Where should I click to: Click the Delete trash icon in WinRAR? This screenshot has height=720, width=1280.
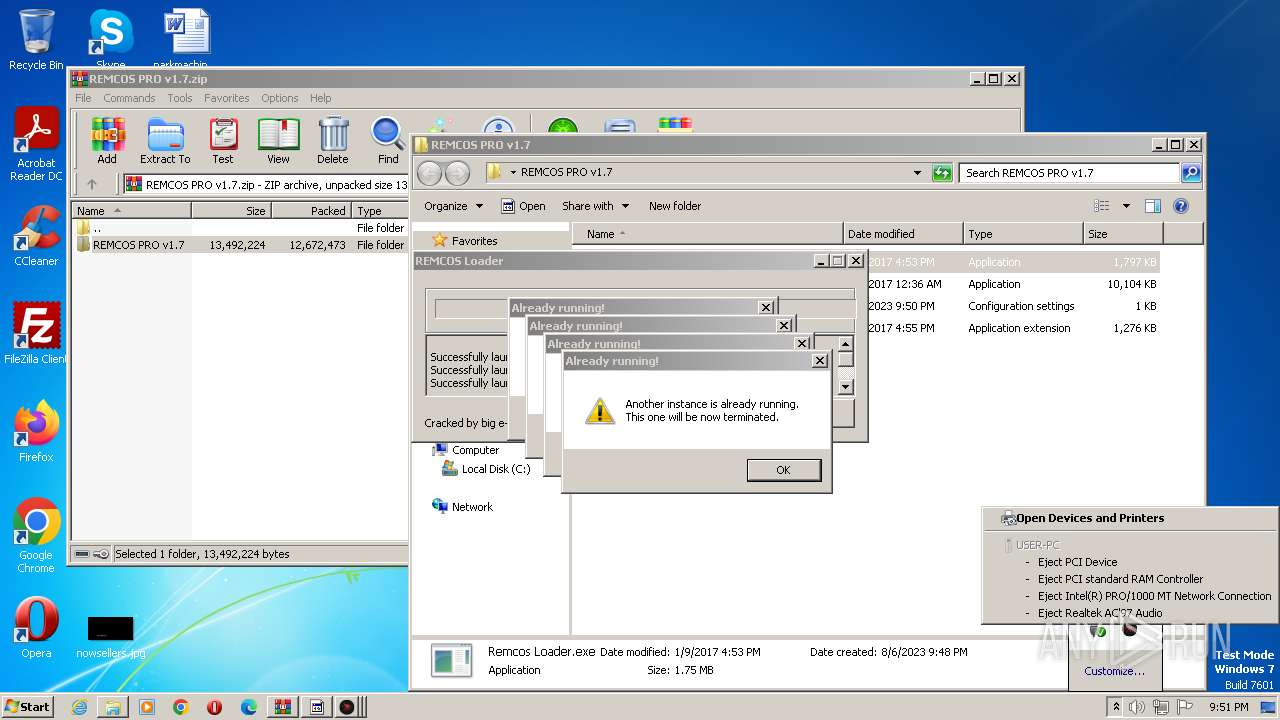pos(333,141)
